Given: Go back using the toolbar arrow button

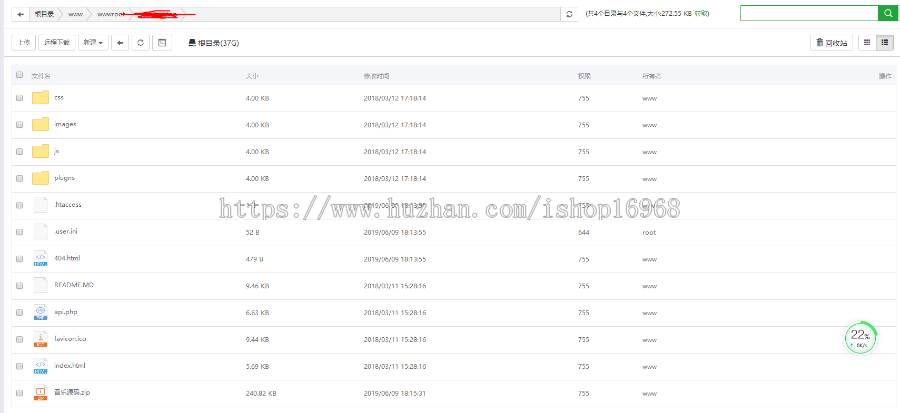Looking at the screenshot, I should tap(119, 42).
